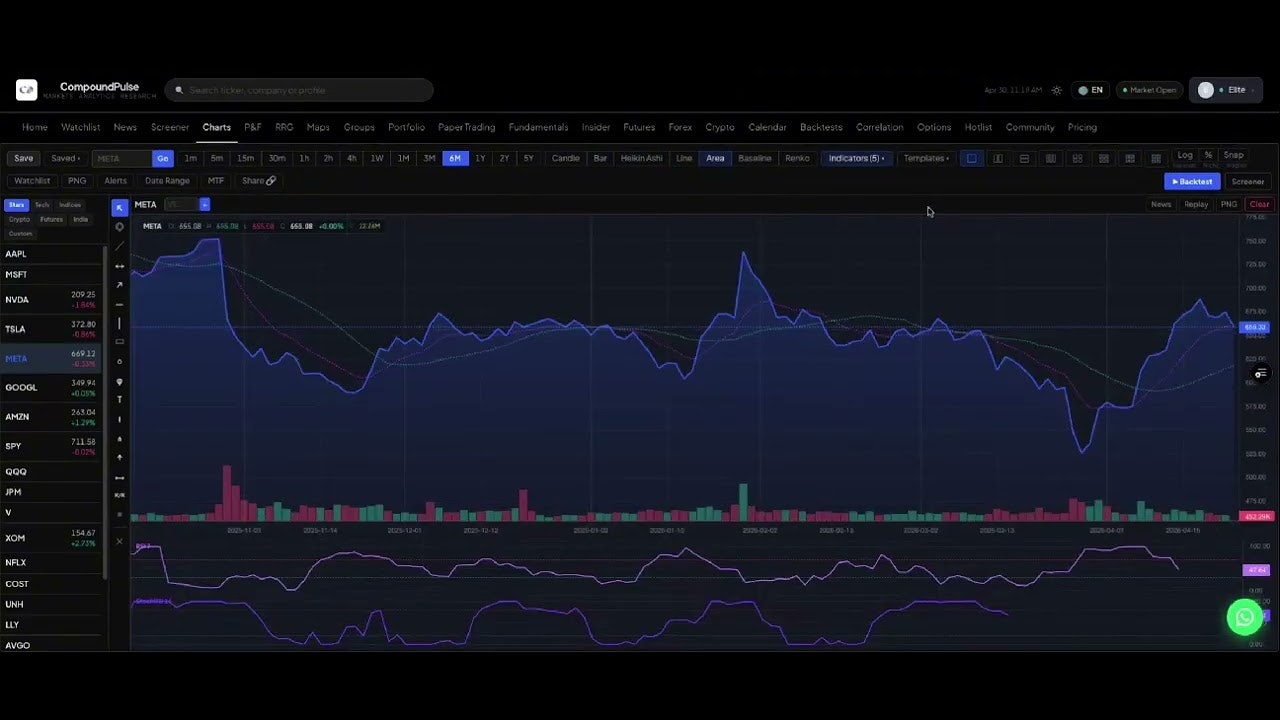Click the red Clear button
The width and height of the screenshot is (1280, 720).
click(1259, 204)
